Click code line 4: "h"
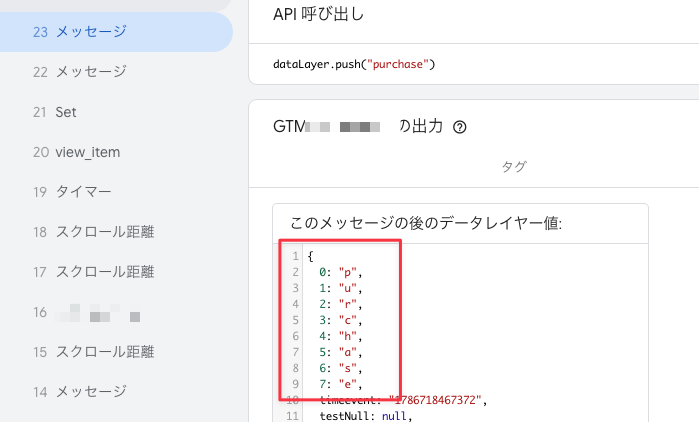 pyautogui.click(x=341, y=336)
